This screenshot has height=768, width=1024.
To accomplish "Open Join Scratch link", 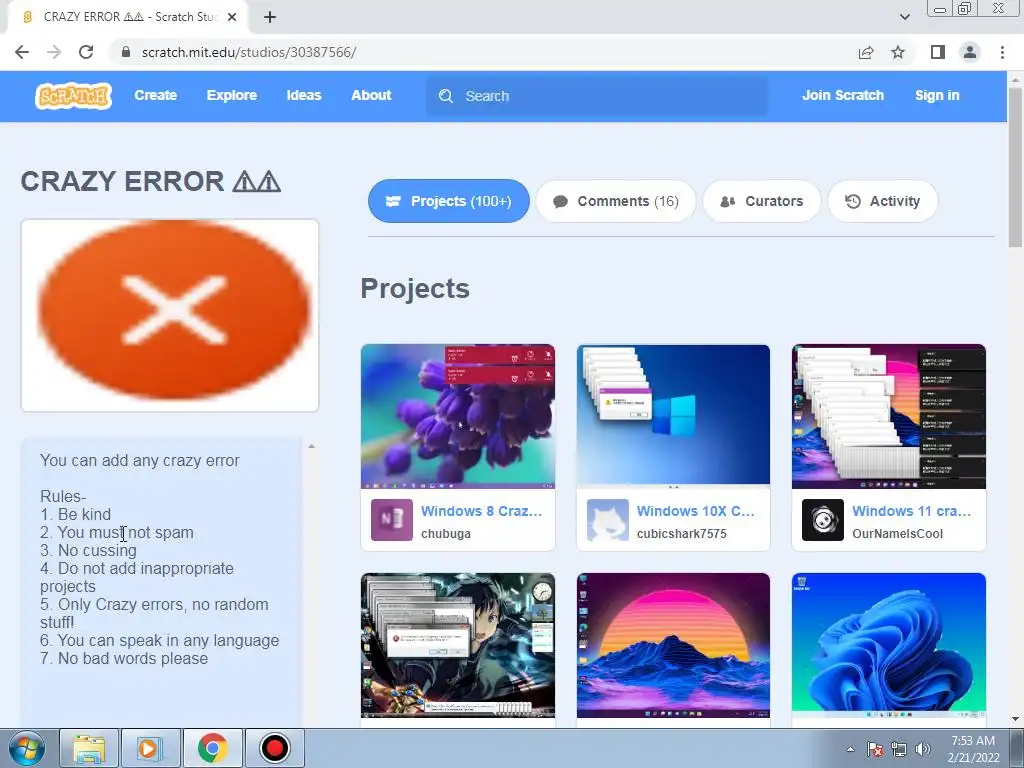I will coord(842,95).
